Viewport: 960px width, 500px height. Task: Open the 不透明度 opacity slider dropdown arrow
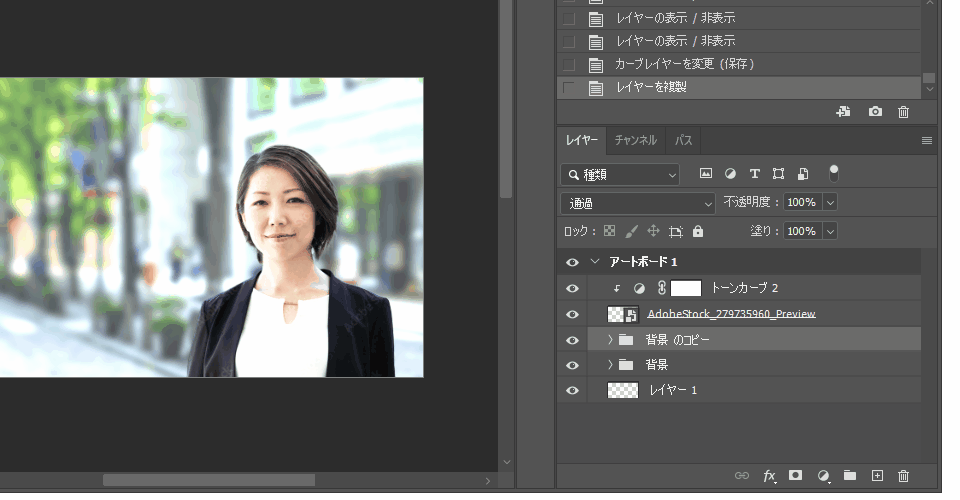tap(830, 202)
